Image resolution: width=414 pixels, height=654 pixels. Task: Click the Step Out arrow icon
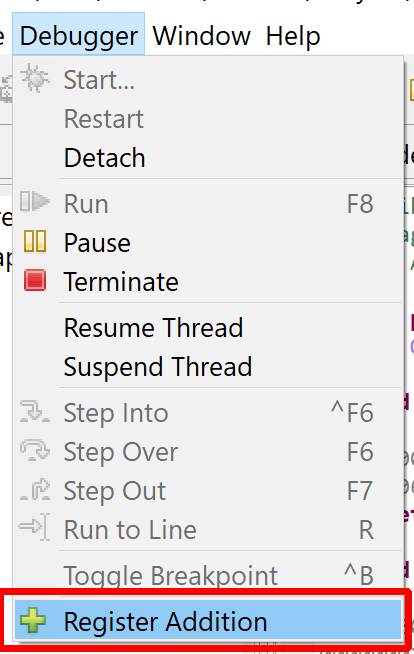point(35,489)
